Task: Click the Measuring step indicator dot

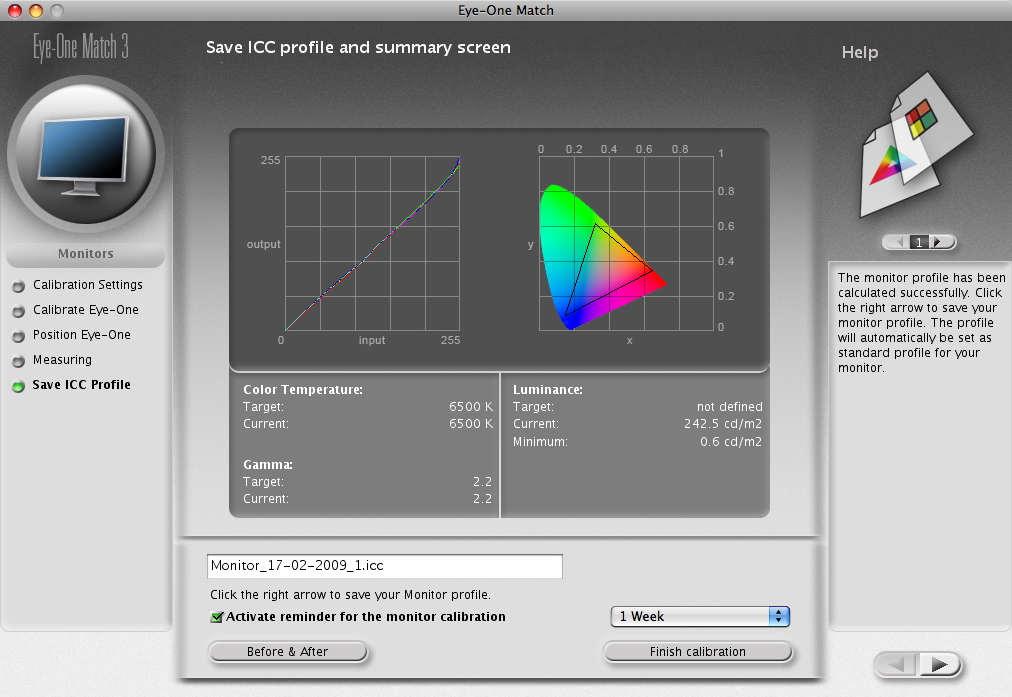Action: (x=19, y=361)
